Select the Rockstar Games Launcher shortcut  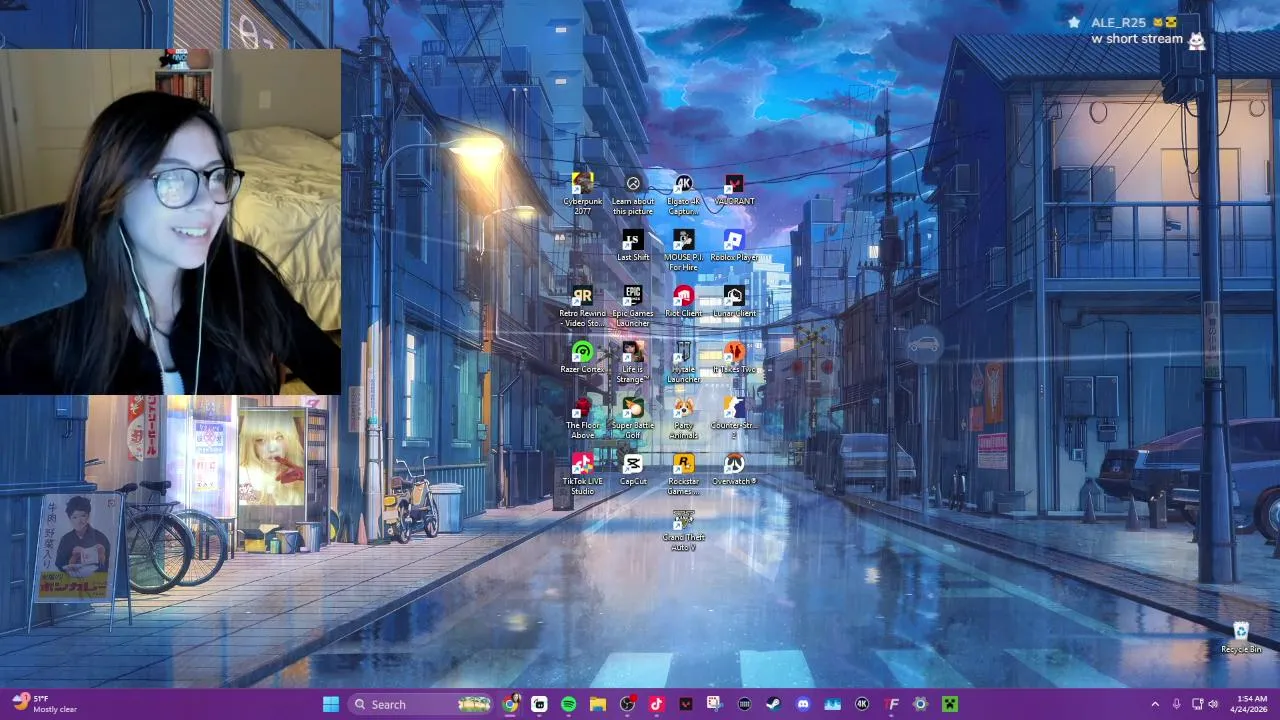pos(683,473)
